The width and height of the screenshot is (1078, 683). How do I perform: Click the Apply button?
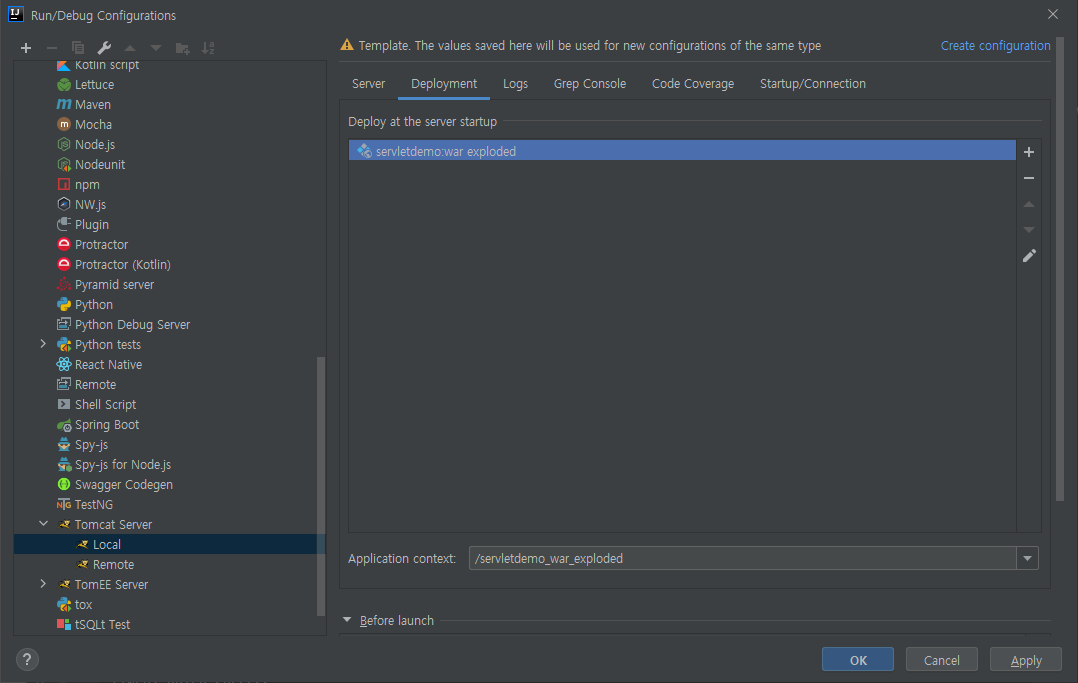click(1025, 659)
